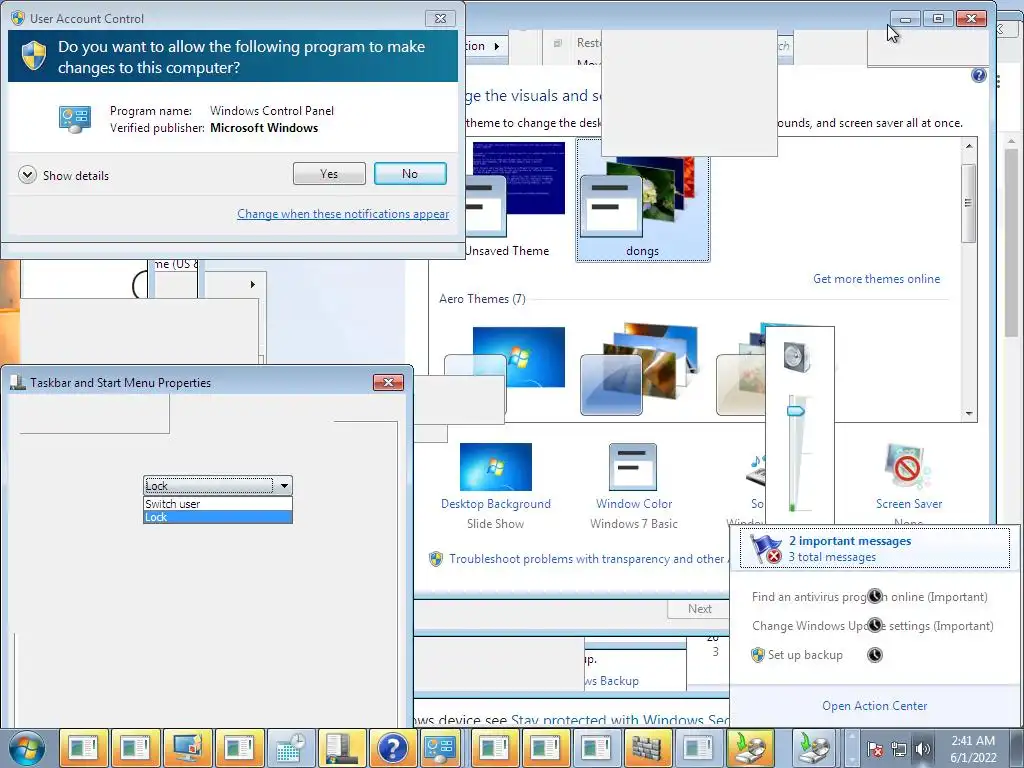Expand submenu arrow in menu behind UAC dialog
Viewport: 1024px width, 768px height.
(x=253, y=285)
